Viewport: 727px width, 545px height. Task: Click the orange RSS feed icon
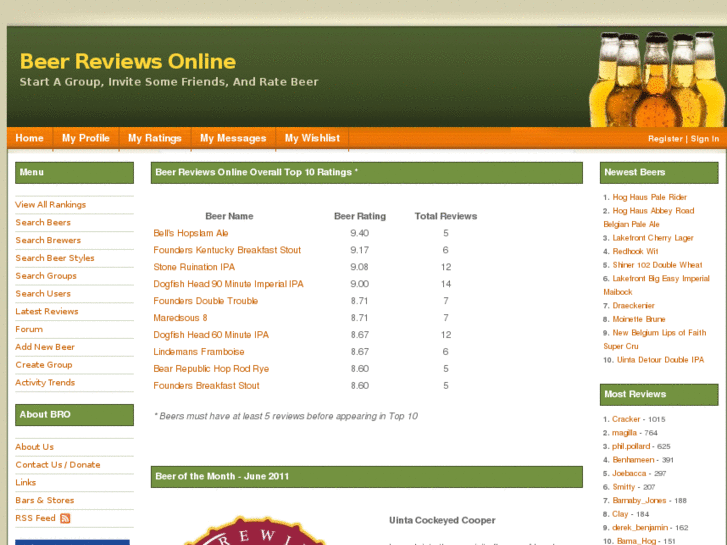[x=65, y=518]
